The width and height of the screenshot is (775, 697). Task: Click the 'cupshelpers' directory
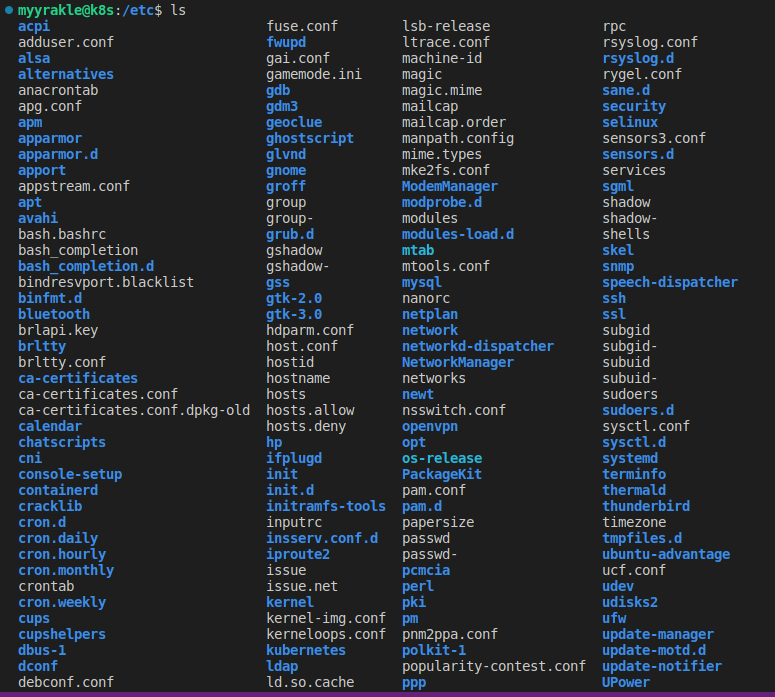(x=62, y=634)
